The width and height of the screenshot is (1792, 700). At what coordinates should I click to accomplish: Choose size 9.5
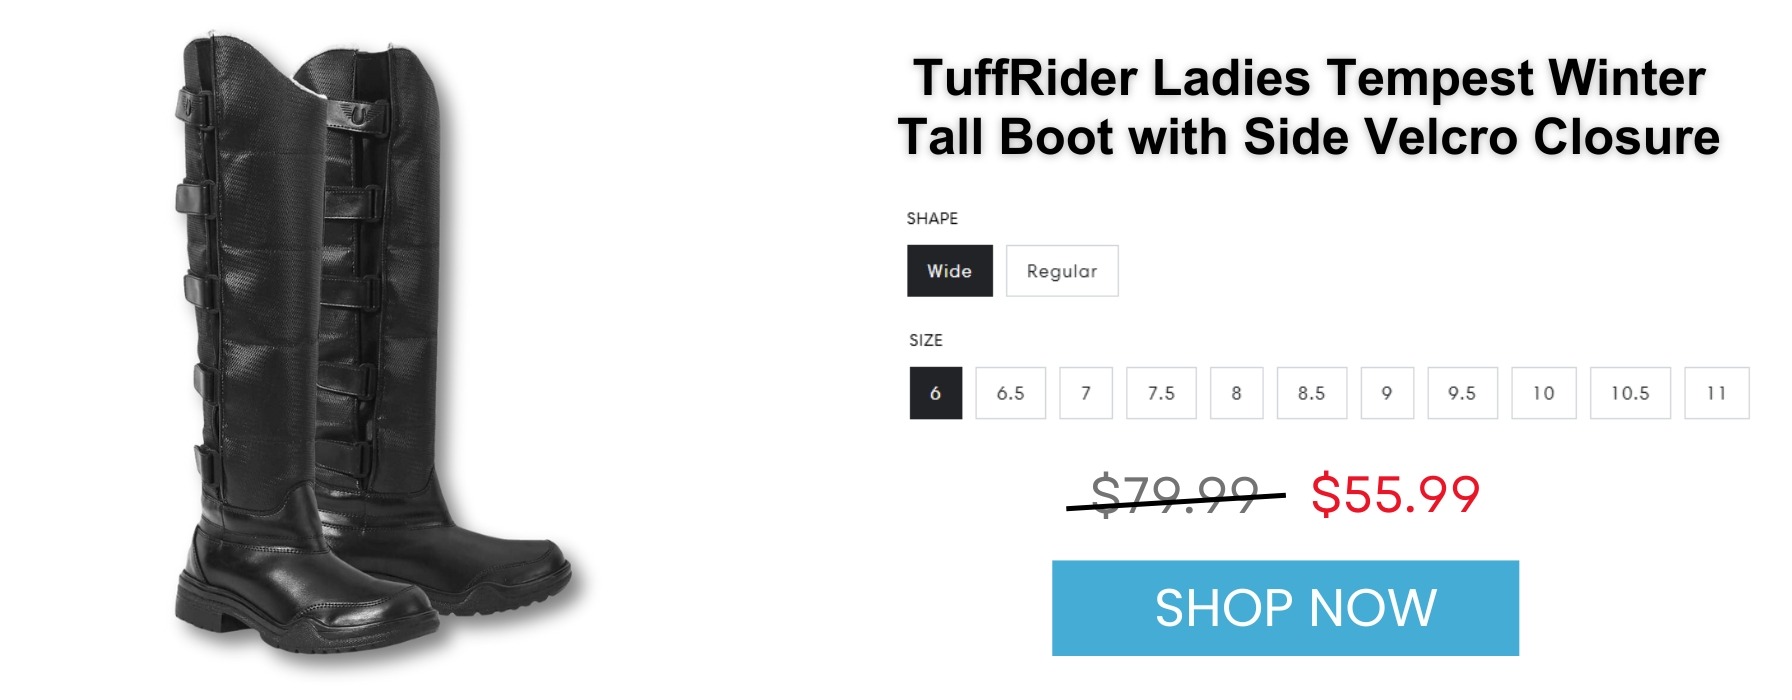(1462, 393)
